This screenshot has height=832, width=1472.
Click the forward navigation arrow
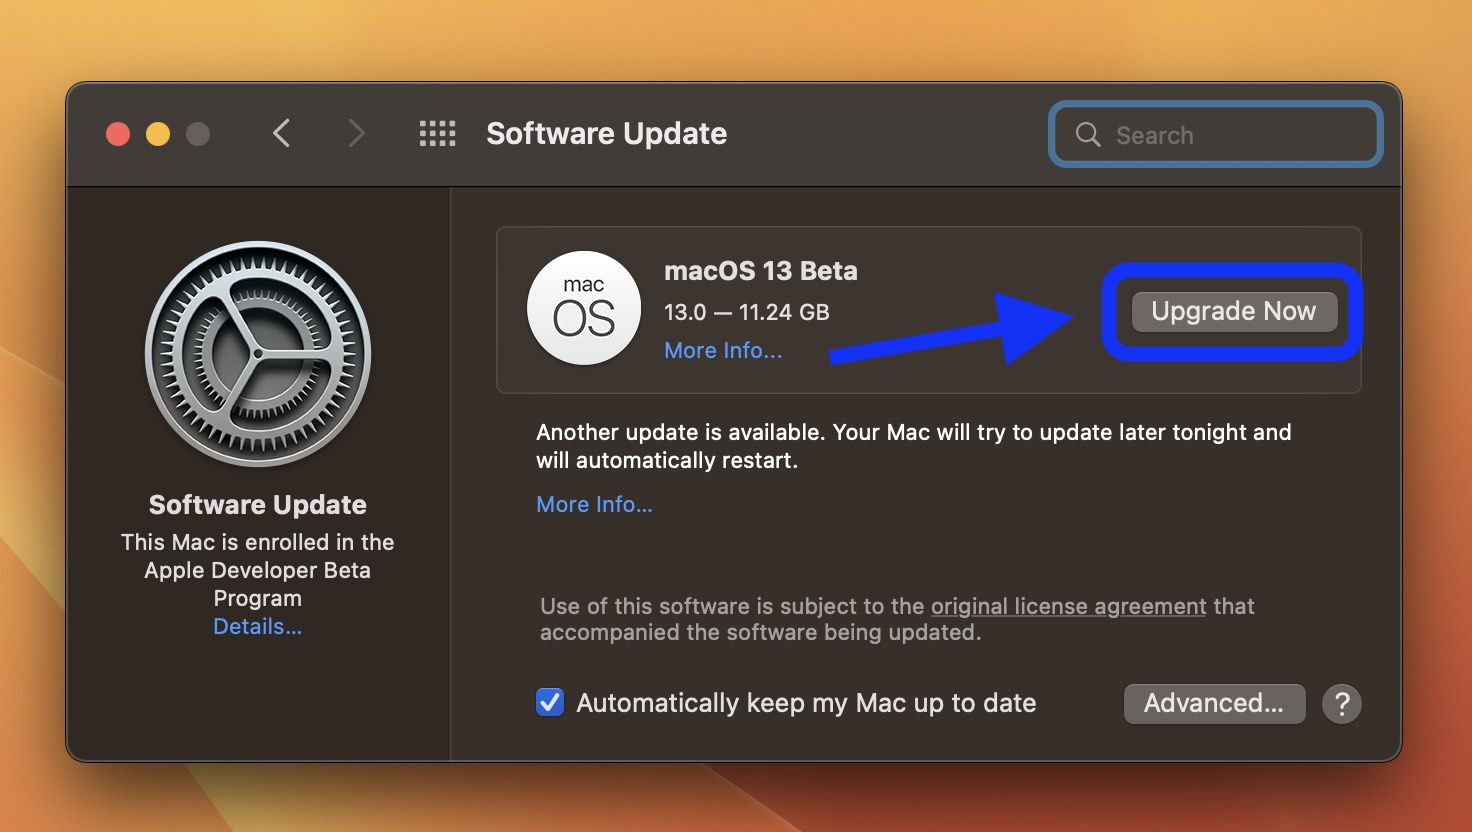[356, 133]
